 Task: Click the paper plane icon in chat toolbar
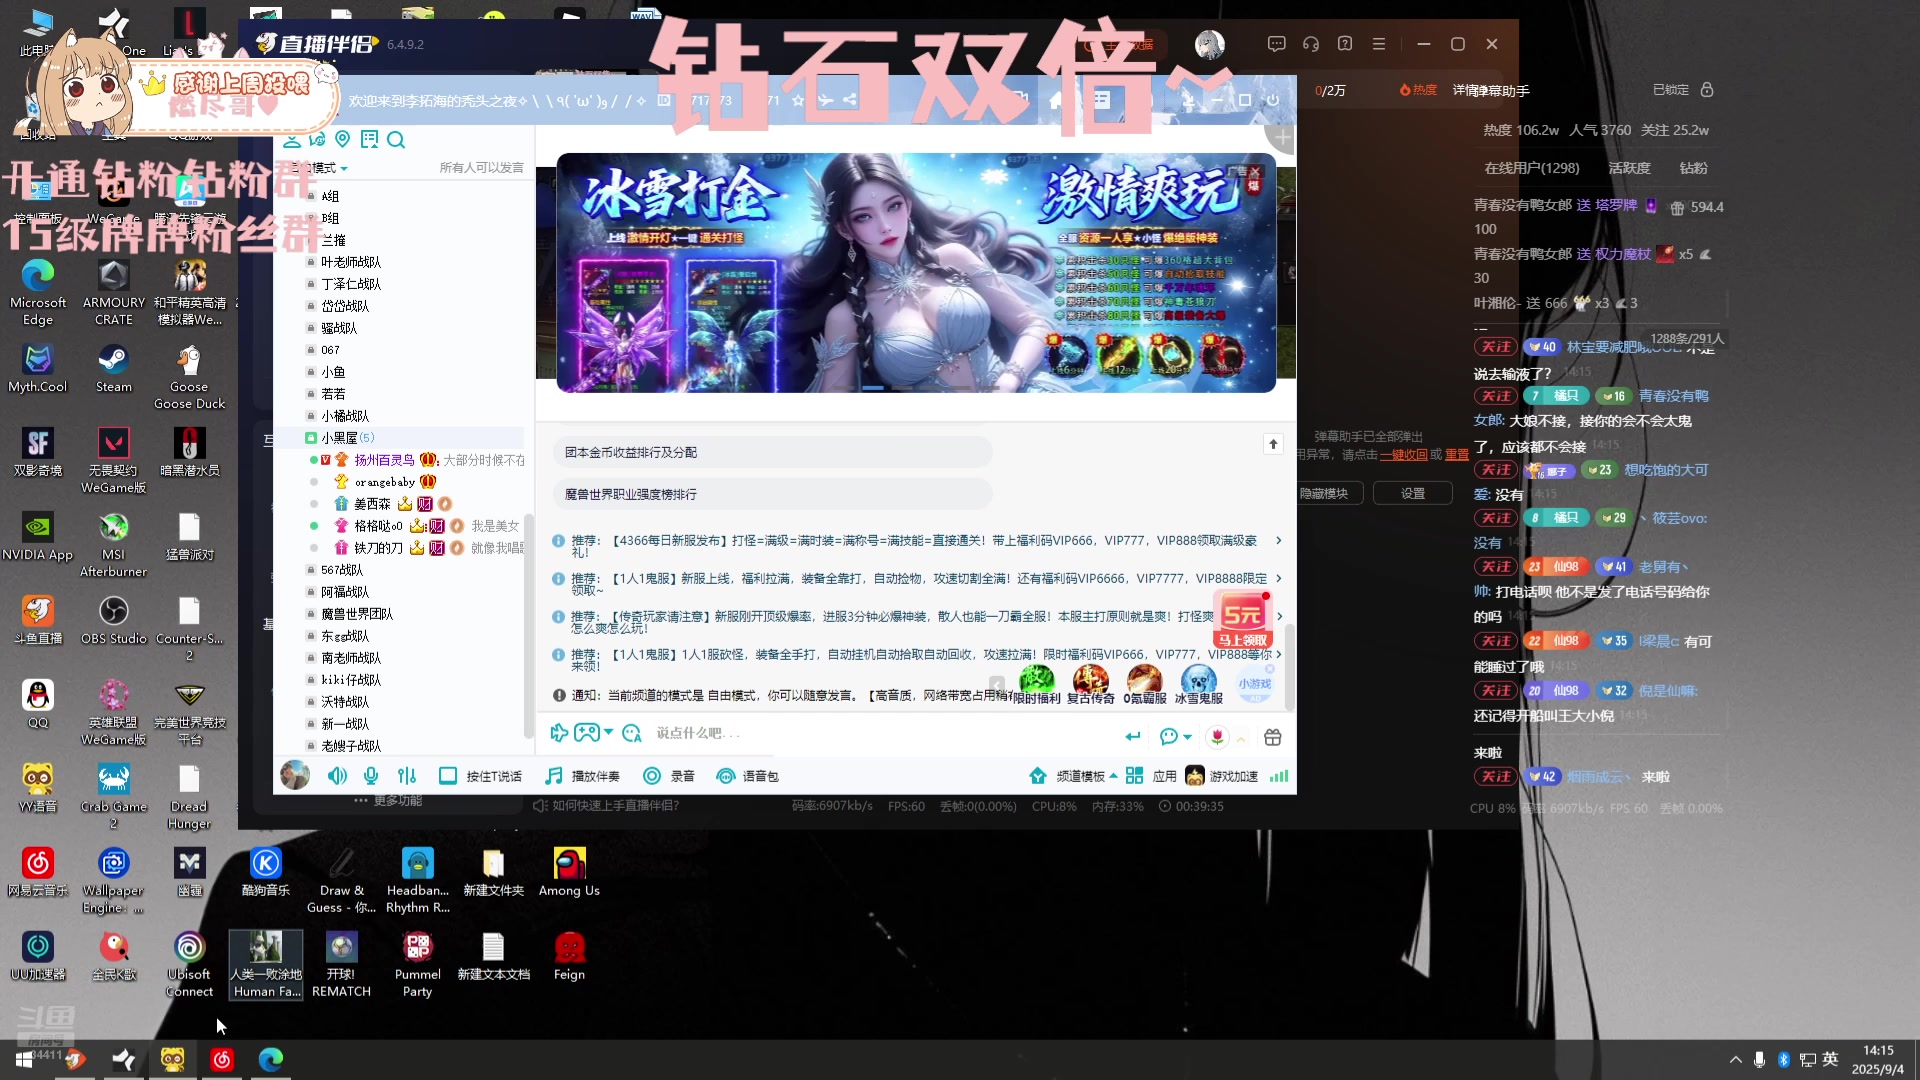tap(559, 733)
